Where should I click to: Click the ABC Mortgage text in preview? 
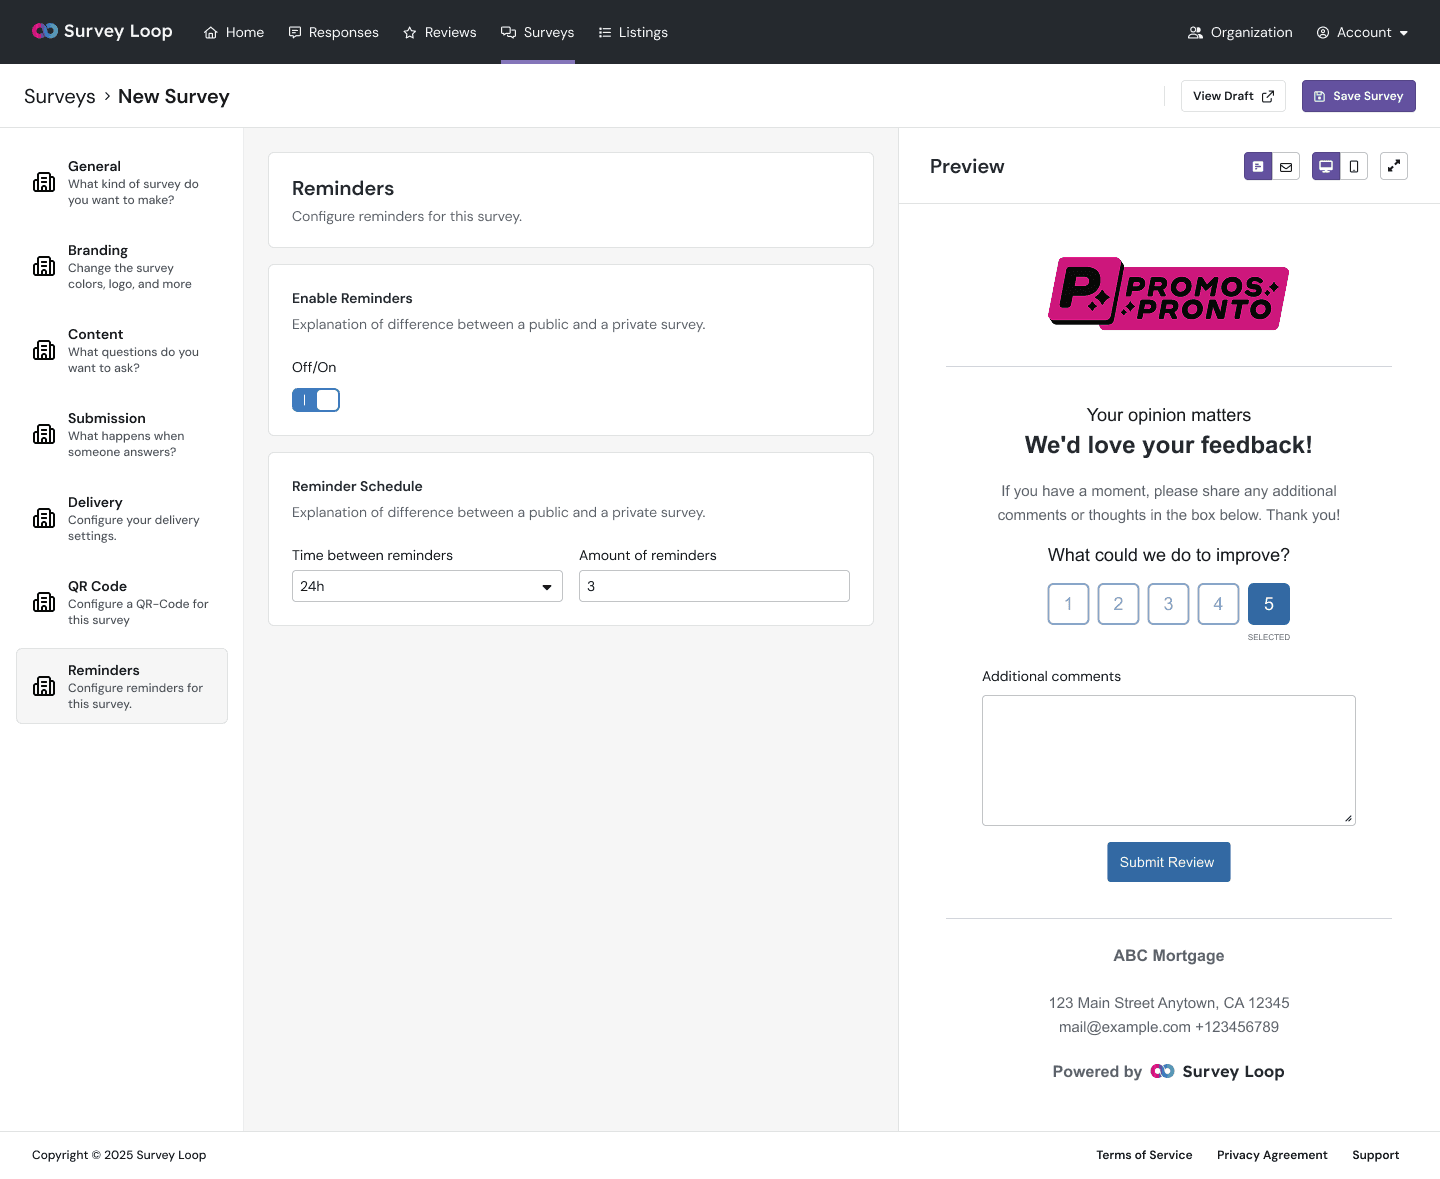(x=1168, y=955)
